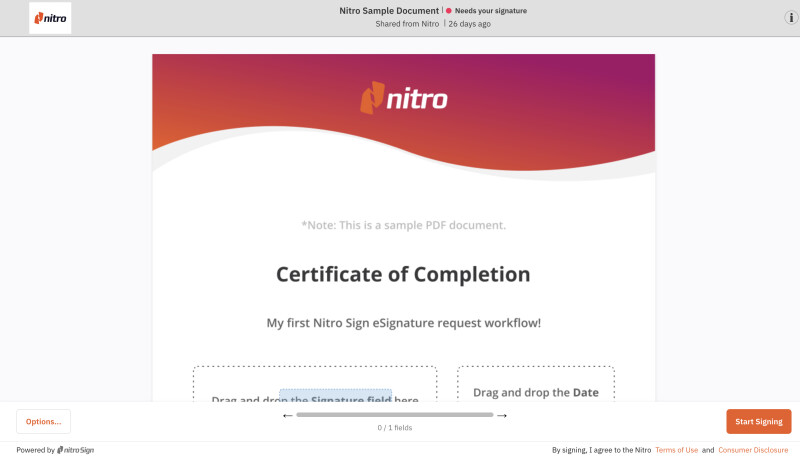Click the nitroSign logo in footer
This screenshot has height=457, width=800.
point(75,450)
